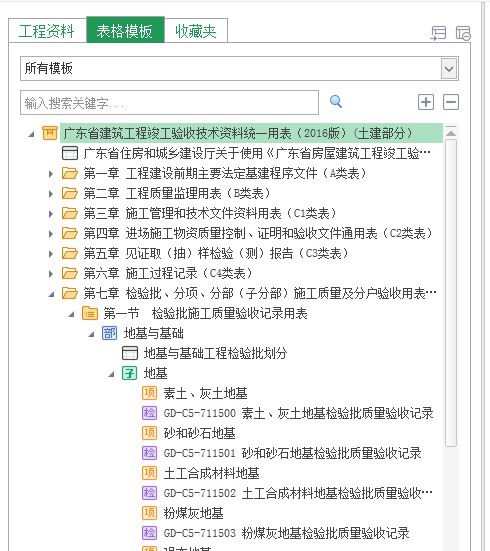
Task: Click 项 icon of 土工合成材料地基
Action: (x=149, y=473)
